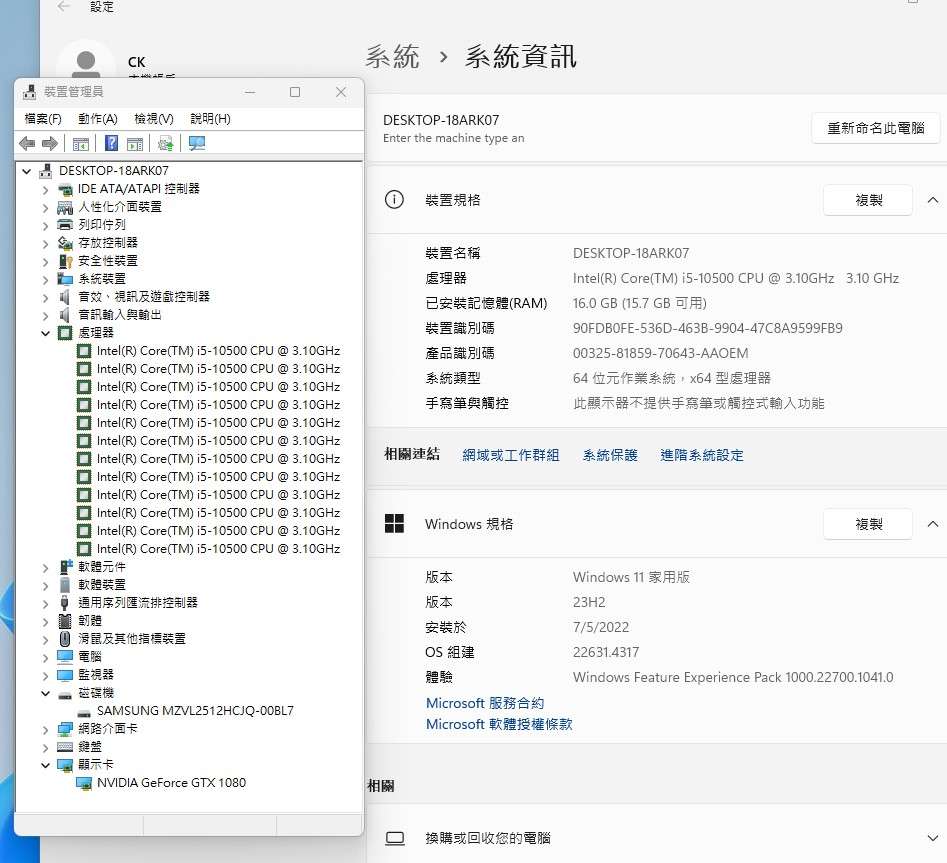Click the USB plug icon beside 通用序列匯流排控制器
947x863 pixels.
(65, 603)
